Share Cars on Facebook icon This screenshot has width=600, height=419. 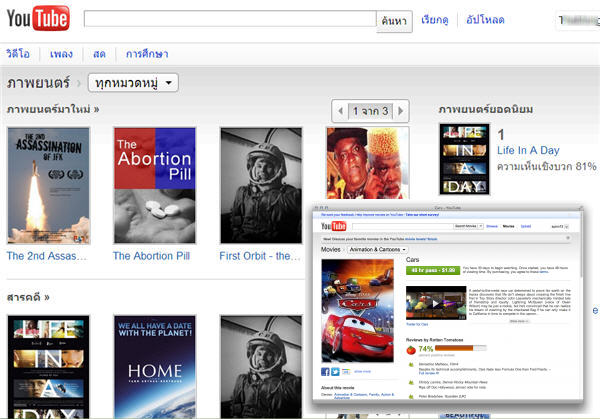[325, 372]
